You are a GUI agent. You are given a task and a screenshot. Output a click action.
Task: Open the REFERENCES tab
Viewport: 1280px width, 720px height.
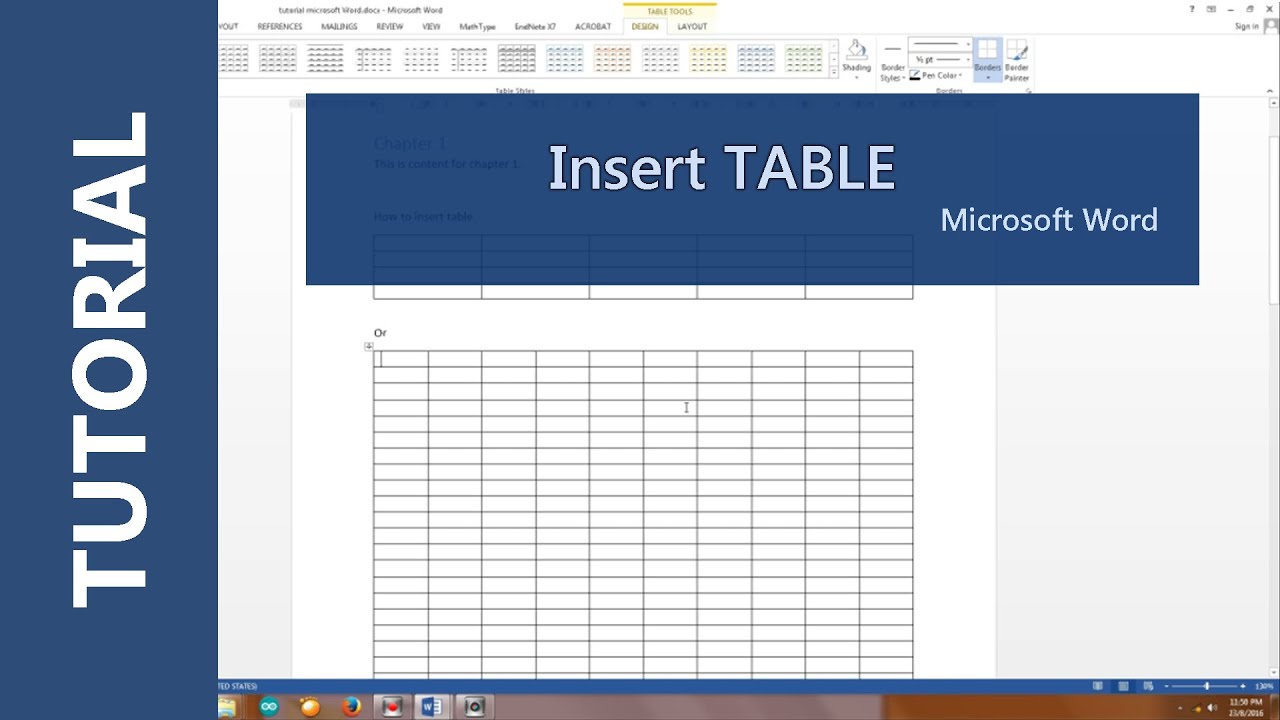pos(280,26)
